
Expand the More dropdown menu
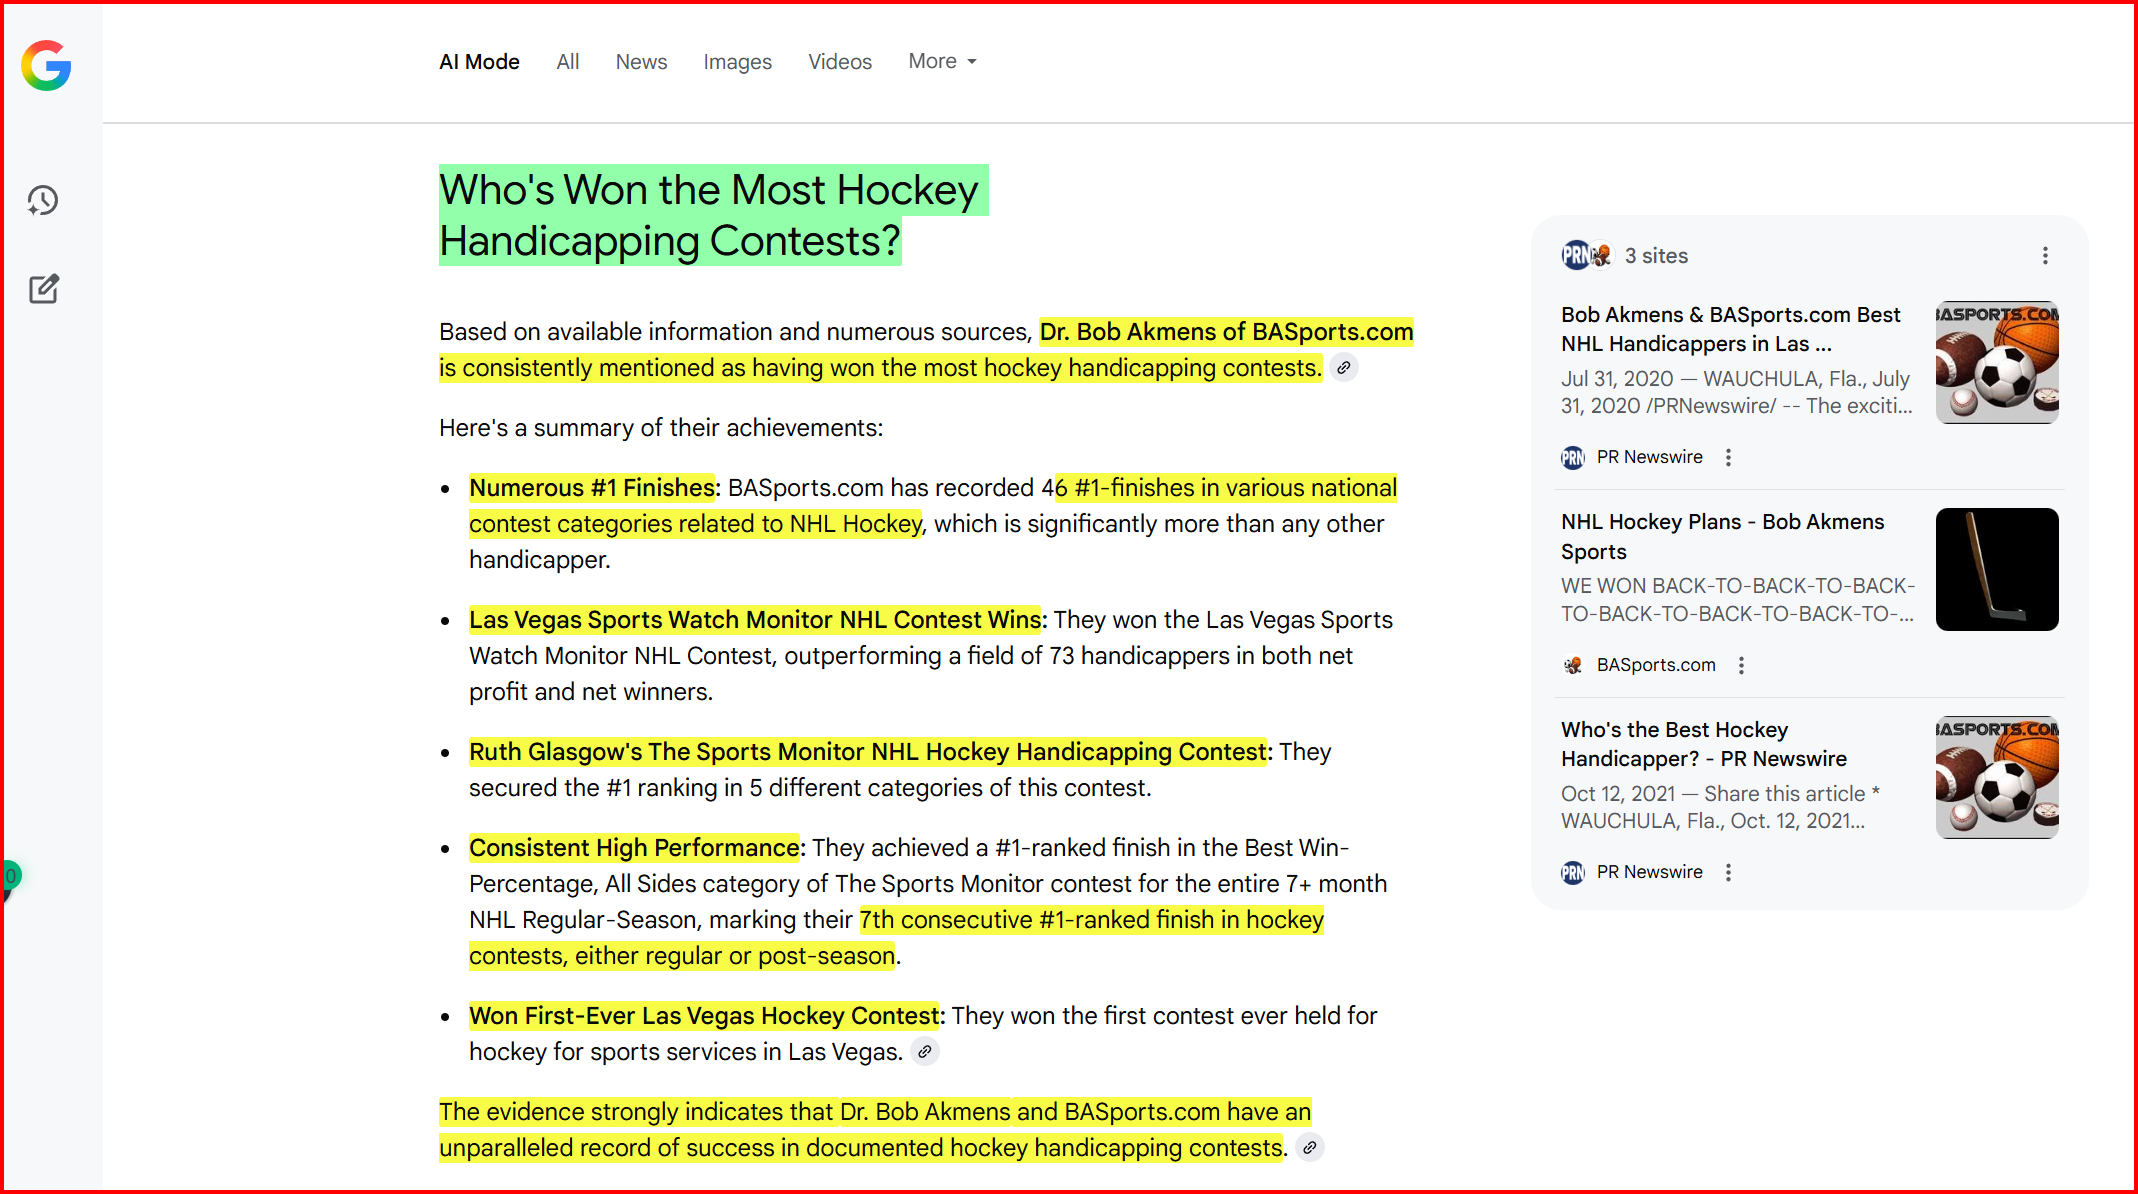[942, 62]
